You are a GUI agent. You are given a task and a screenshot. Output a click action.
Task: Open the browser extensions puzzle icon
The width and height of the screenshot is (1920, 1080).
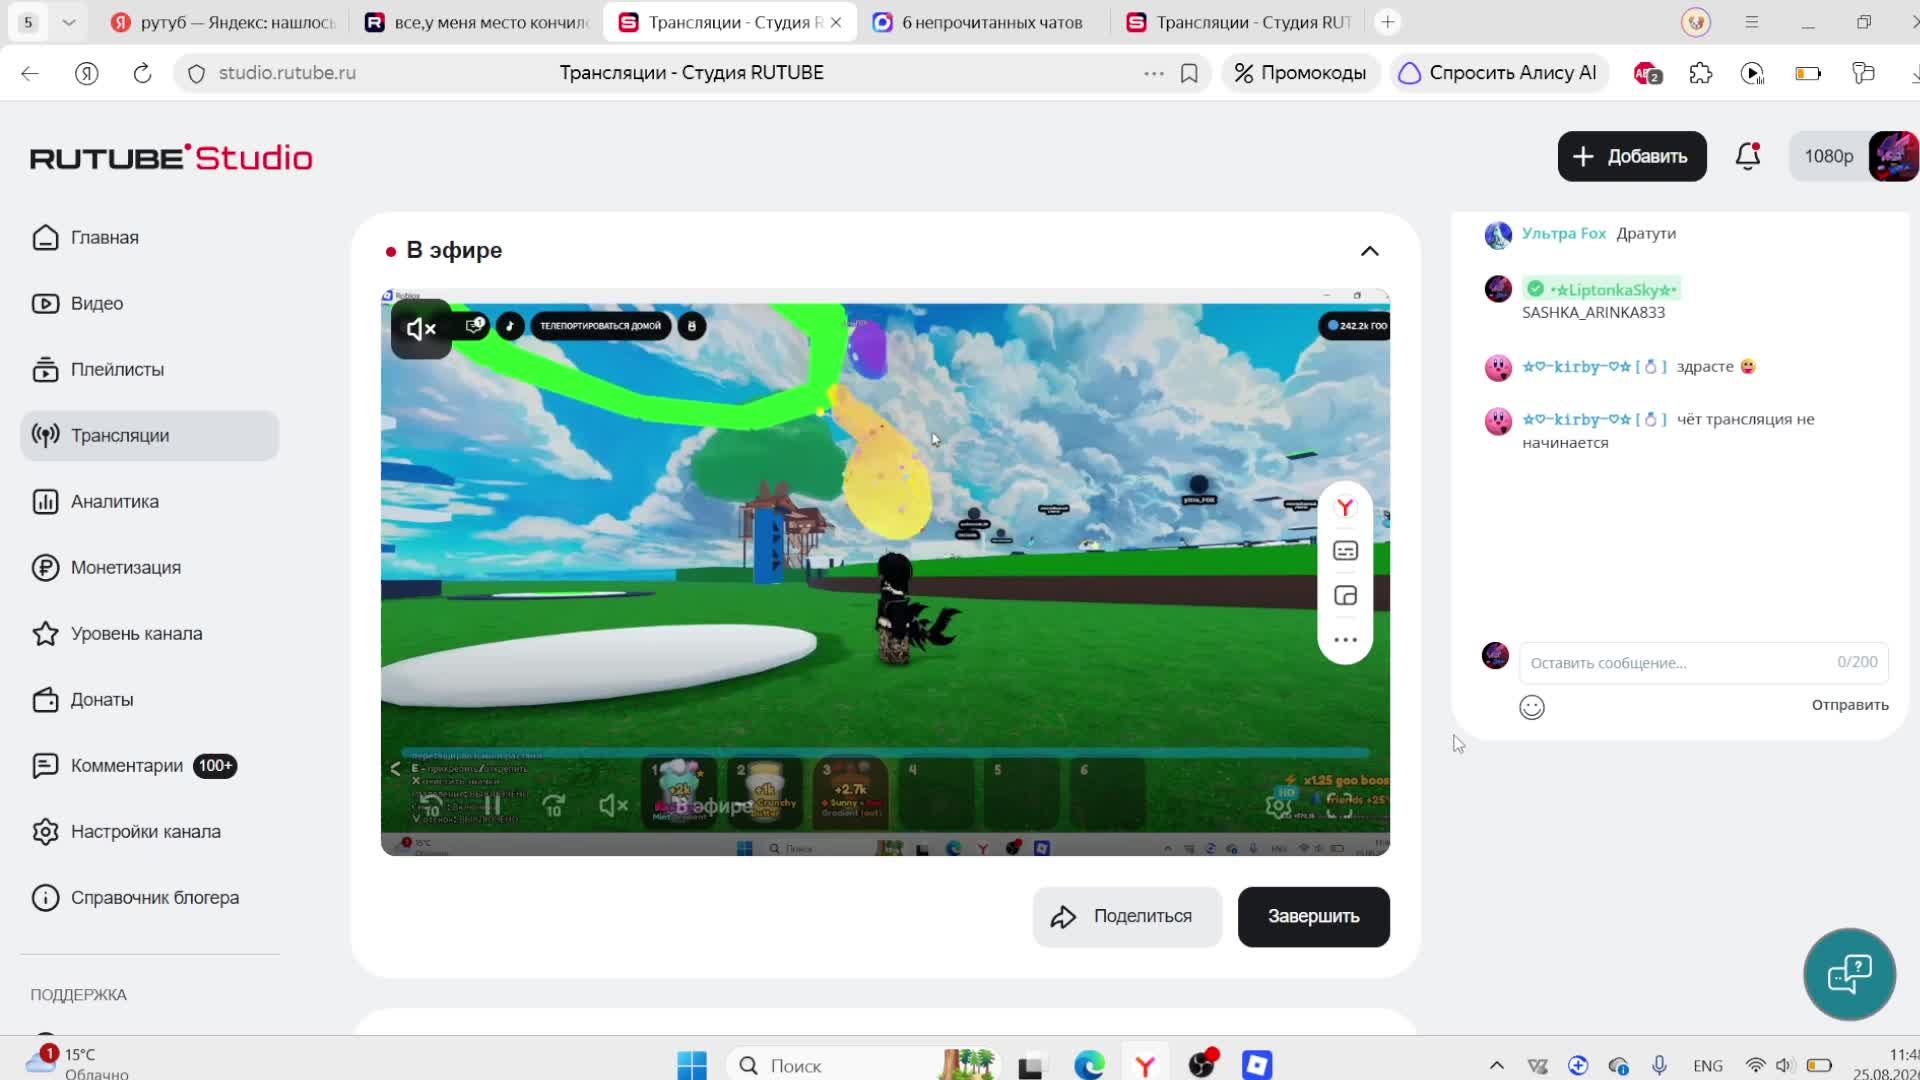coord(1701,73)
